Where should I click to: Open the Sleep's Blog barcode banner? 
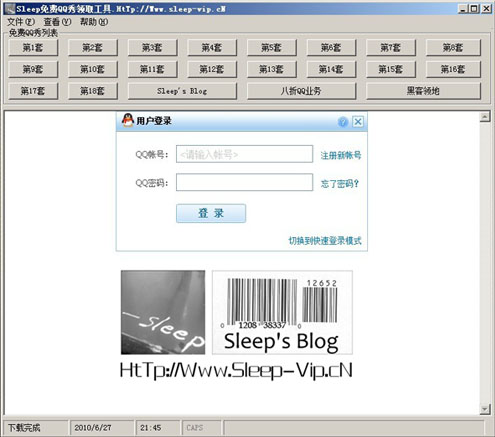coord(282,312)
